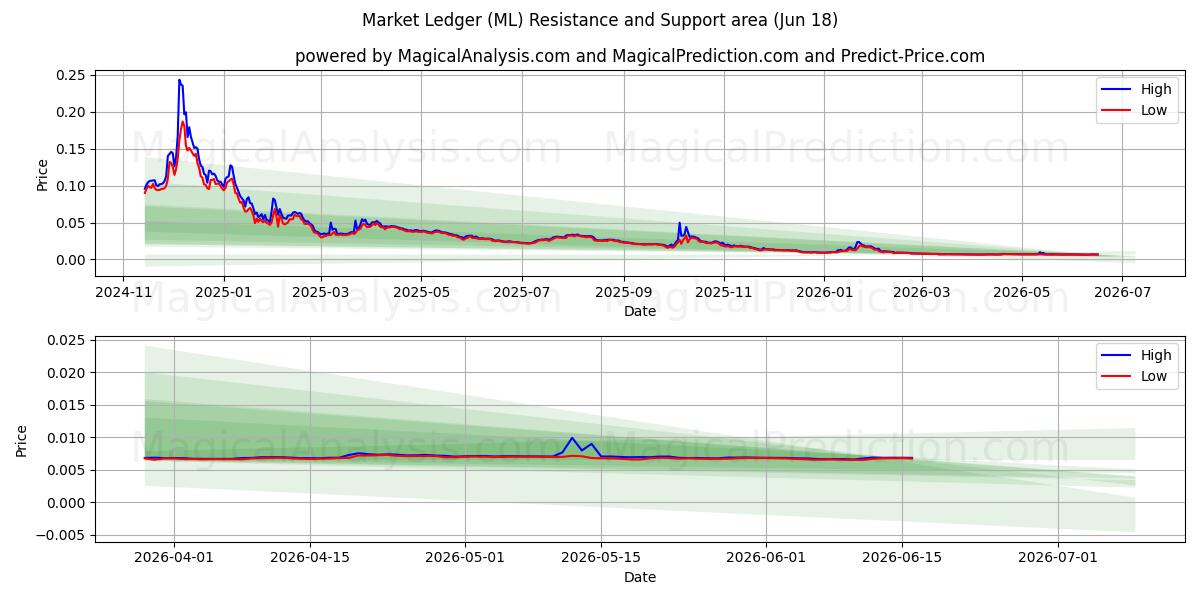Click 'Low' in the top chart legend
Screen dimensions: 1200x600
point(1154,110)
